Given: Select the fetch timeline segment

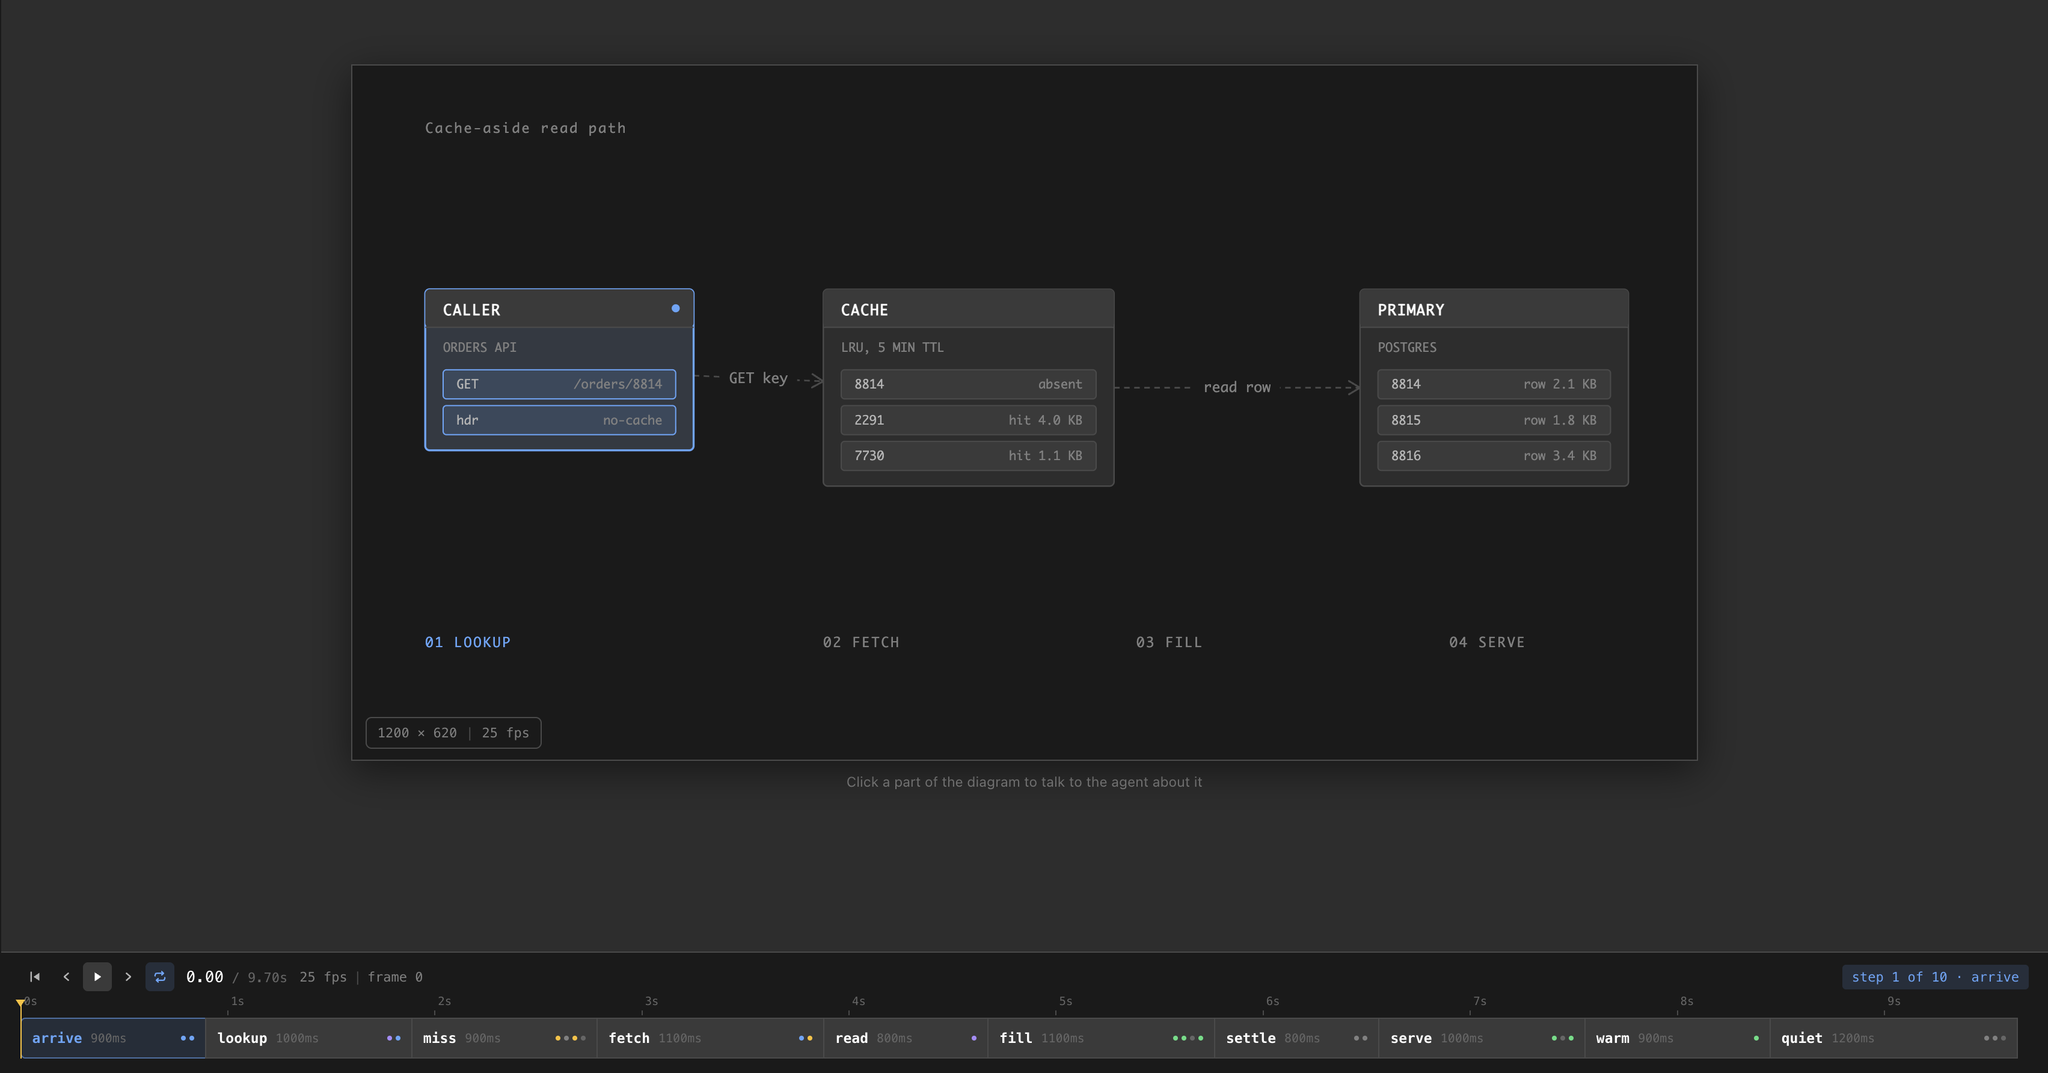Looking at the screenshot, I should (710, 1038).
